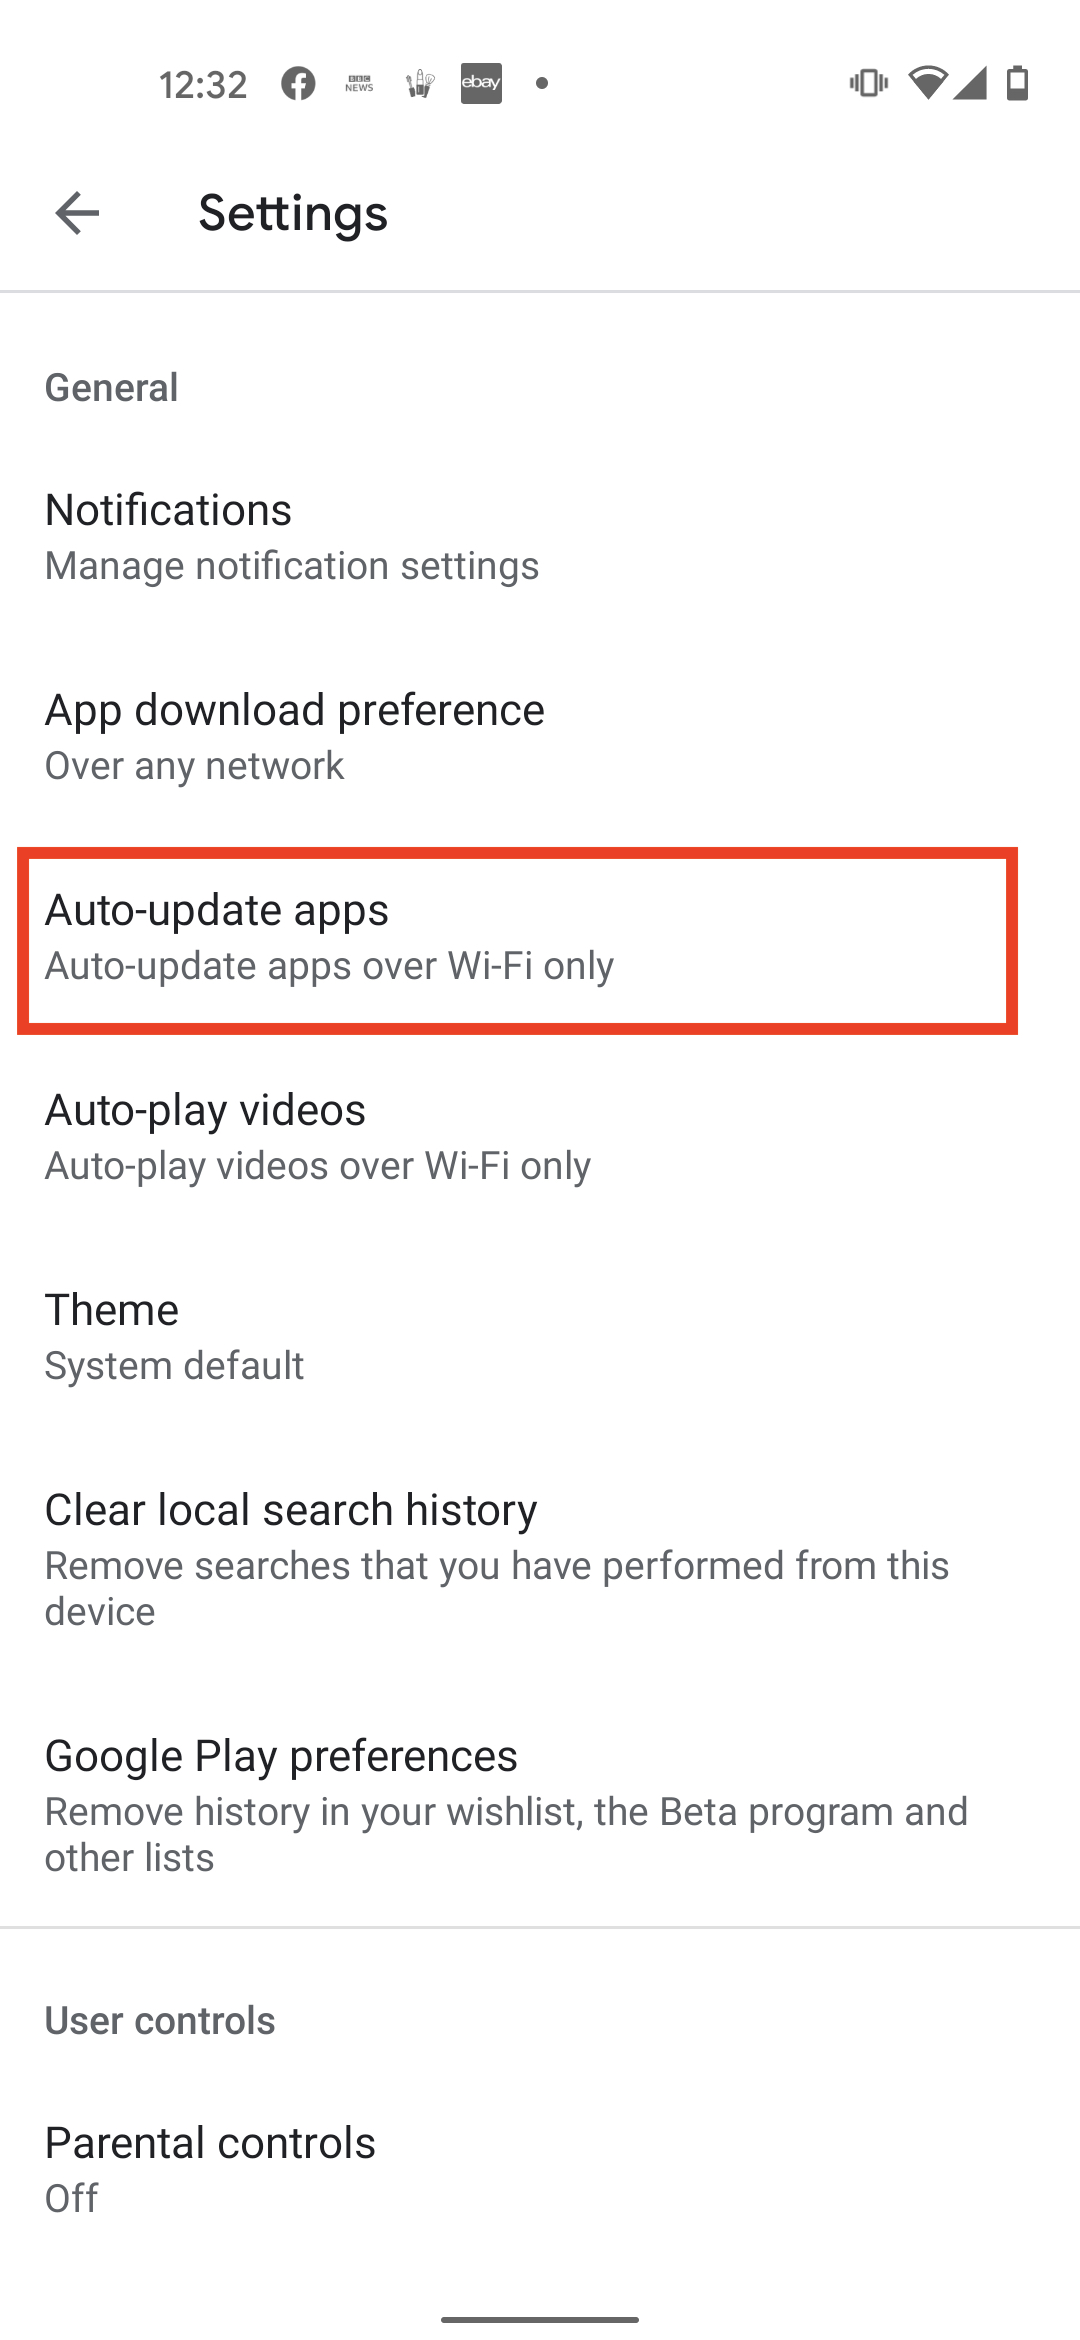Tap the back arrow icon
This screenshot has height=2340, width=1080.
[77, 213]
